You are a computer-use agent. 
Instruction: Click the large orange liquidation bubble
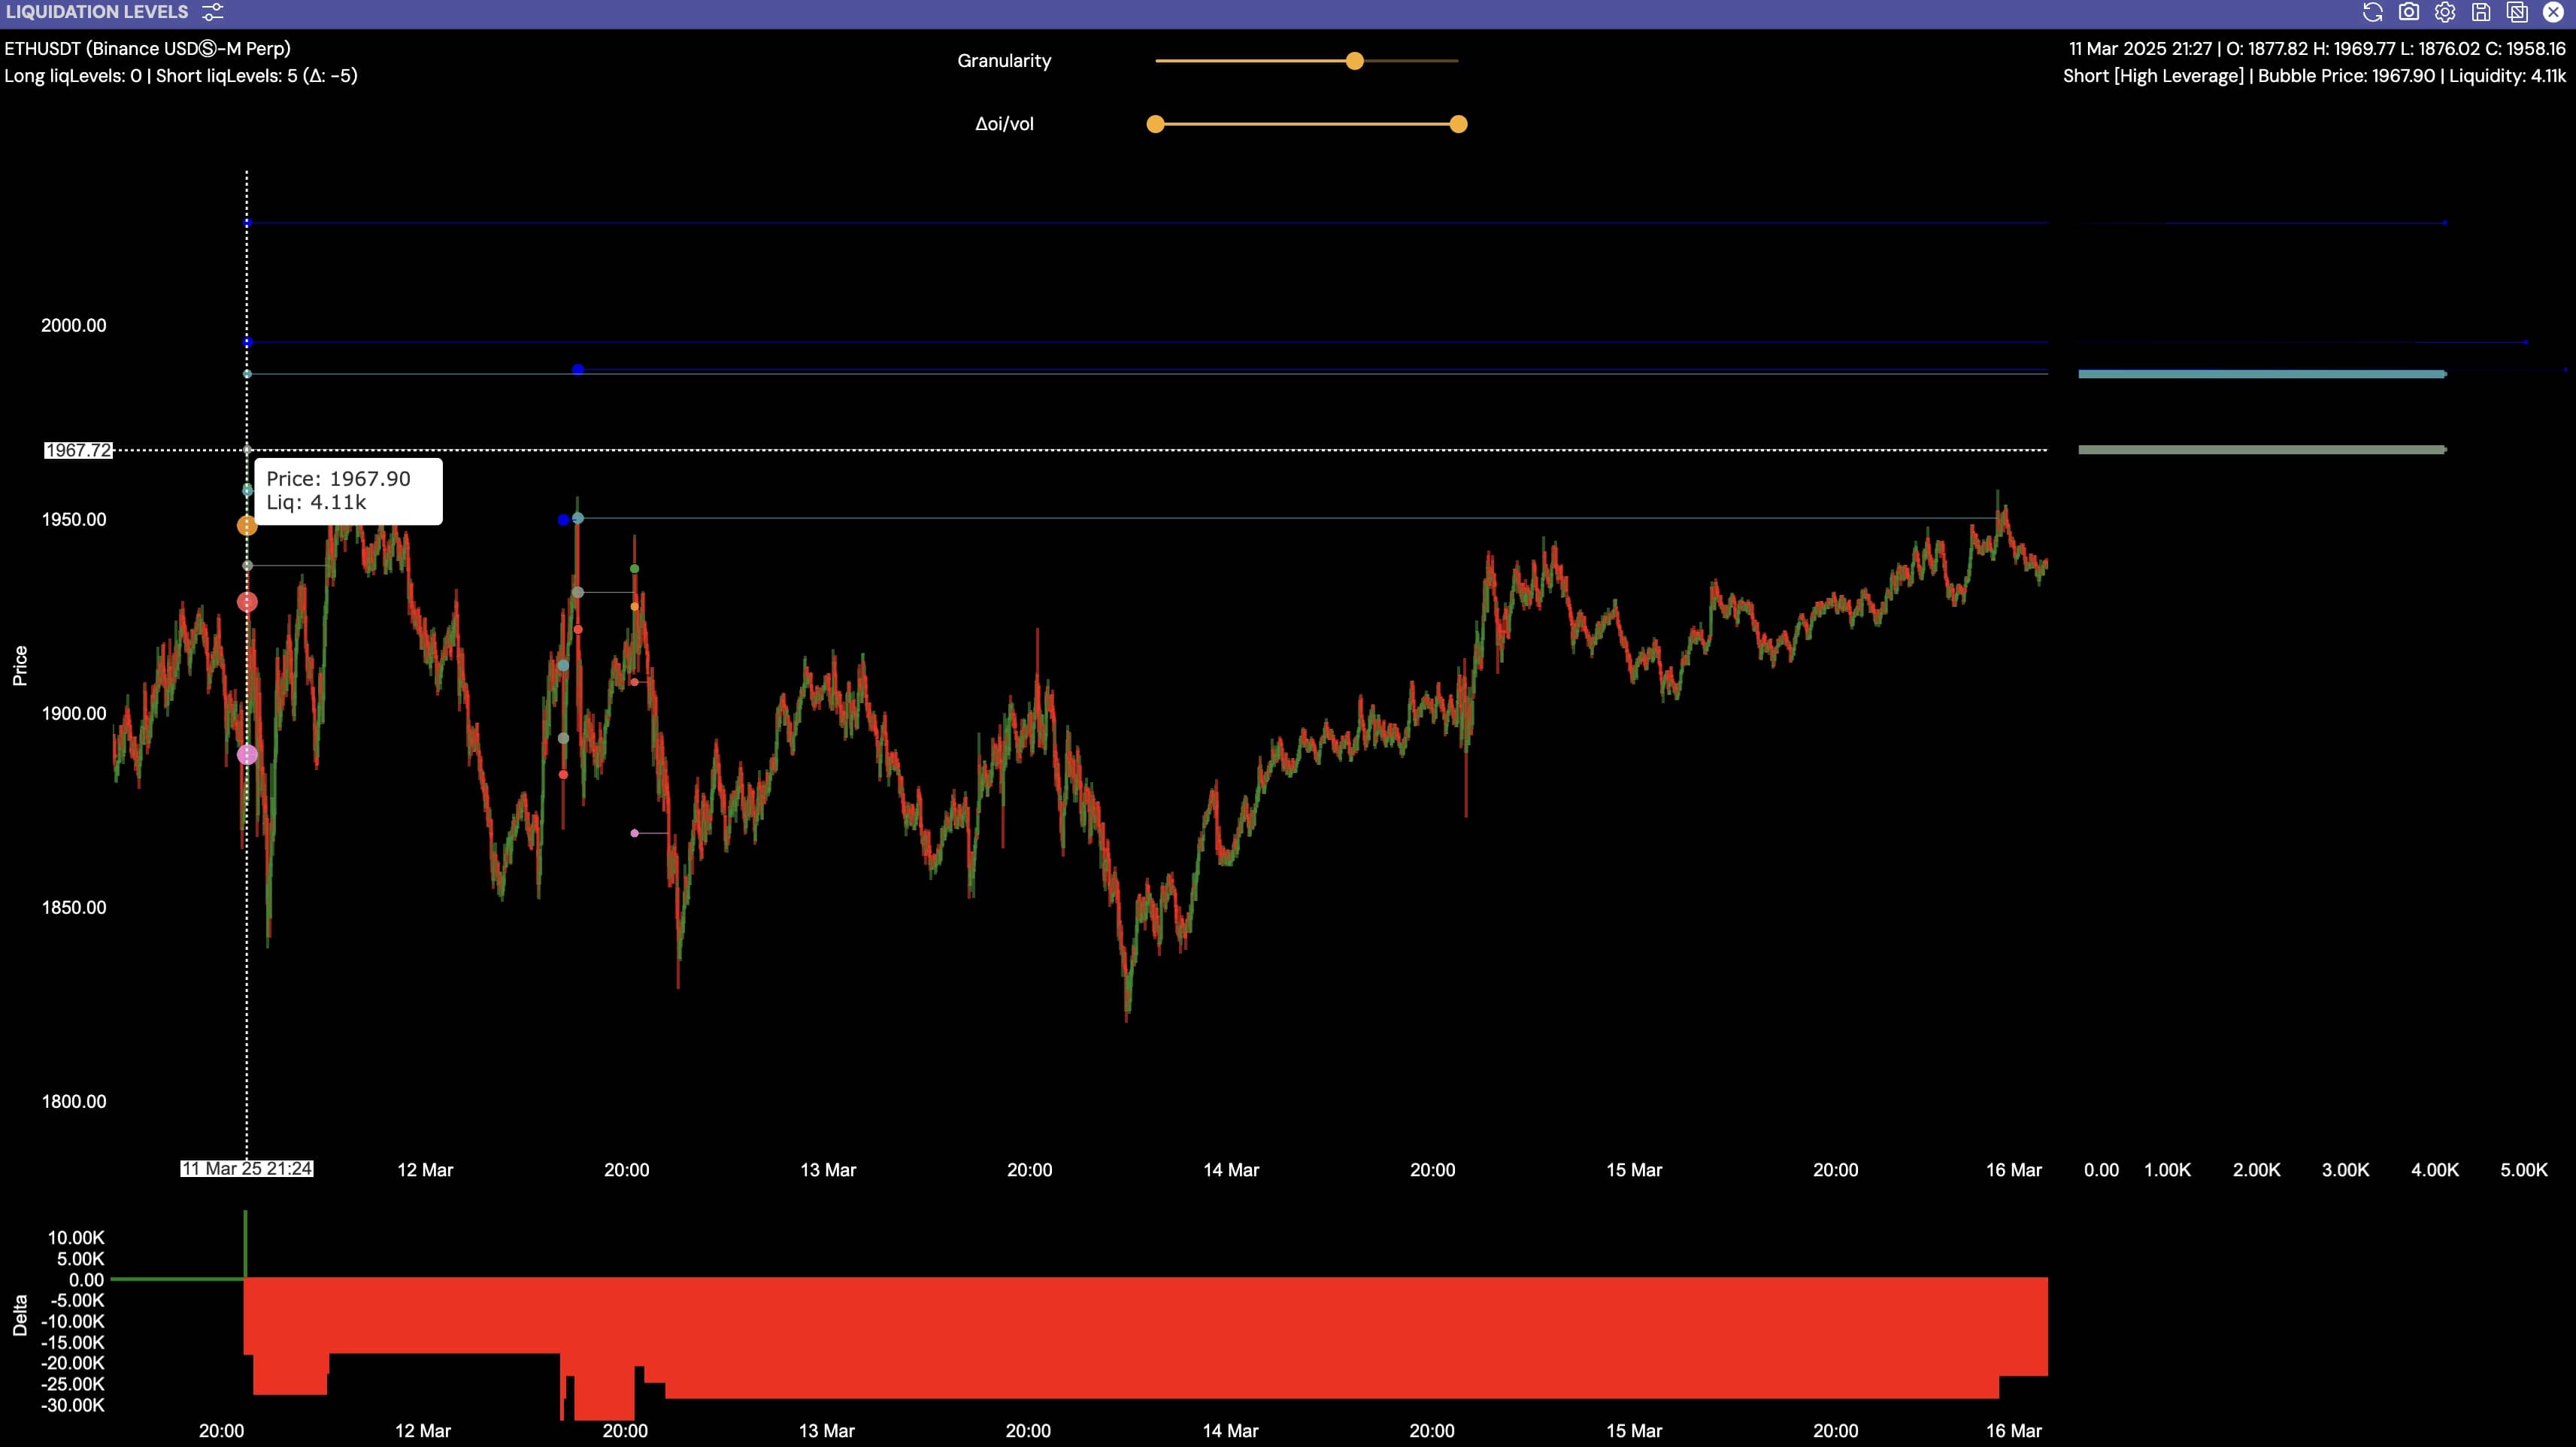247,525
